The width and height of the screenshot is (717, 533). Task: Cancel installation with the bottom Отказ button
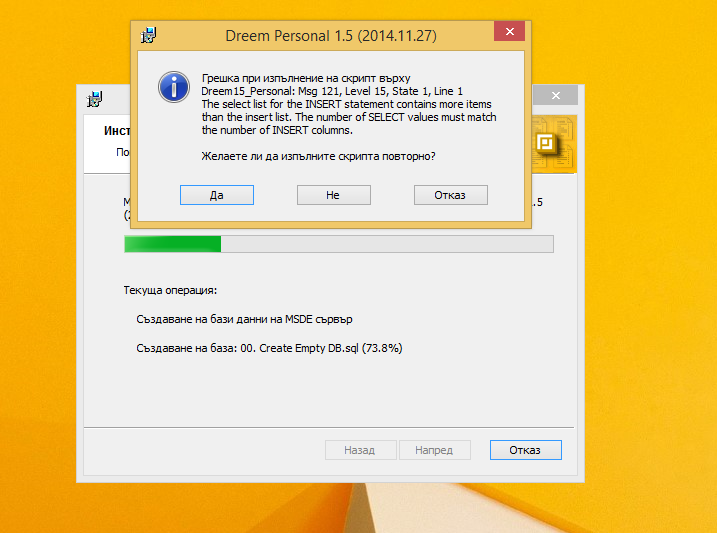tap(525, 450)
